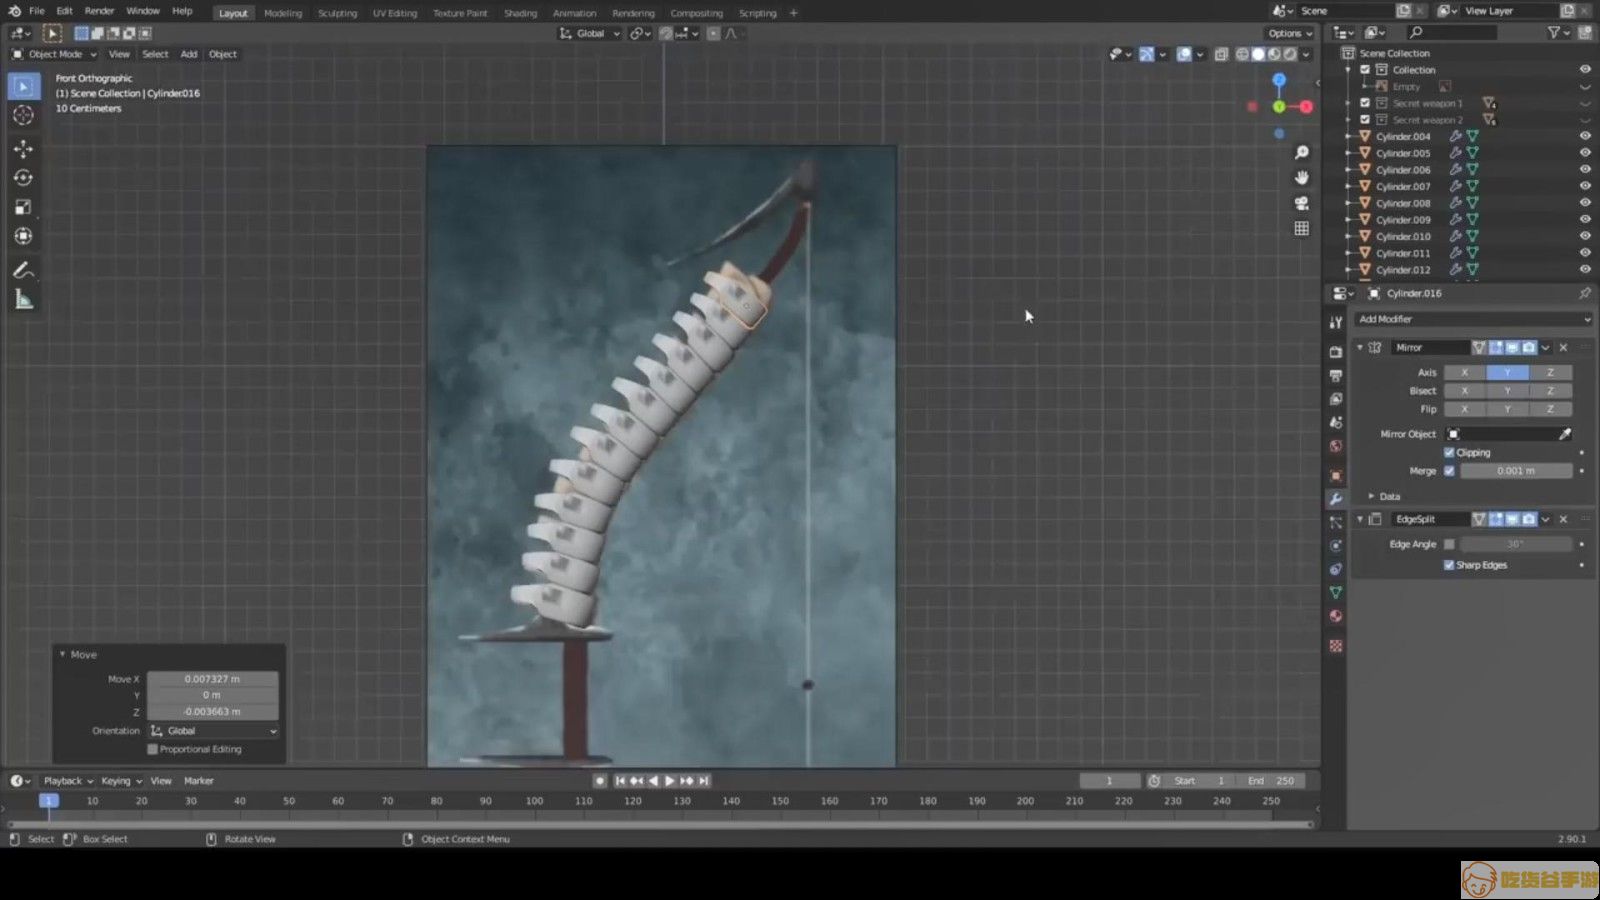This screenshot has width=1600, height=900.
Task: Hide Cylinder.004 with eye icon
Action: click(1585, 136)
